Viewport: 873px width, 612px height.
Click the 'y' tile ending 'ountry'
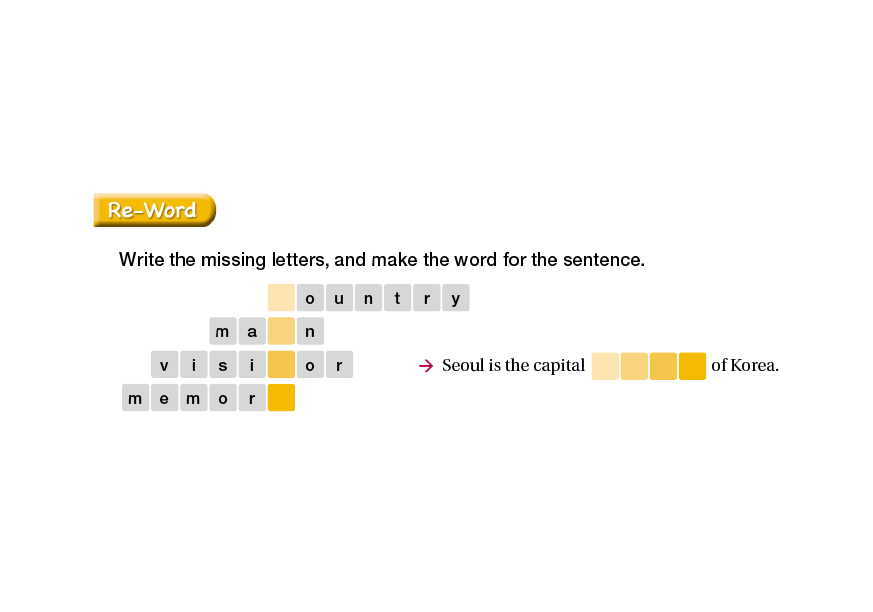click(x=455, y=298)
